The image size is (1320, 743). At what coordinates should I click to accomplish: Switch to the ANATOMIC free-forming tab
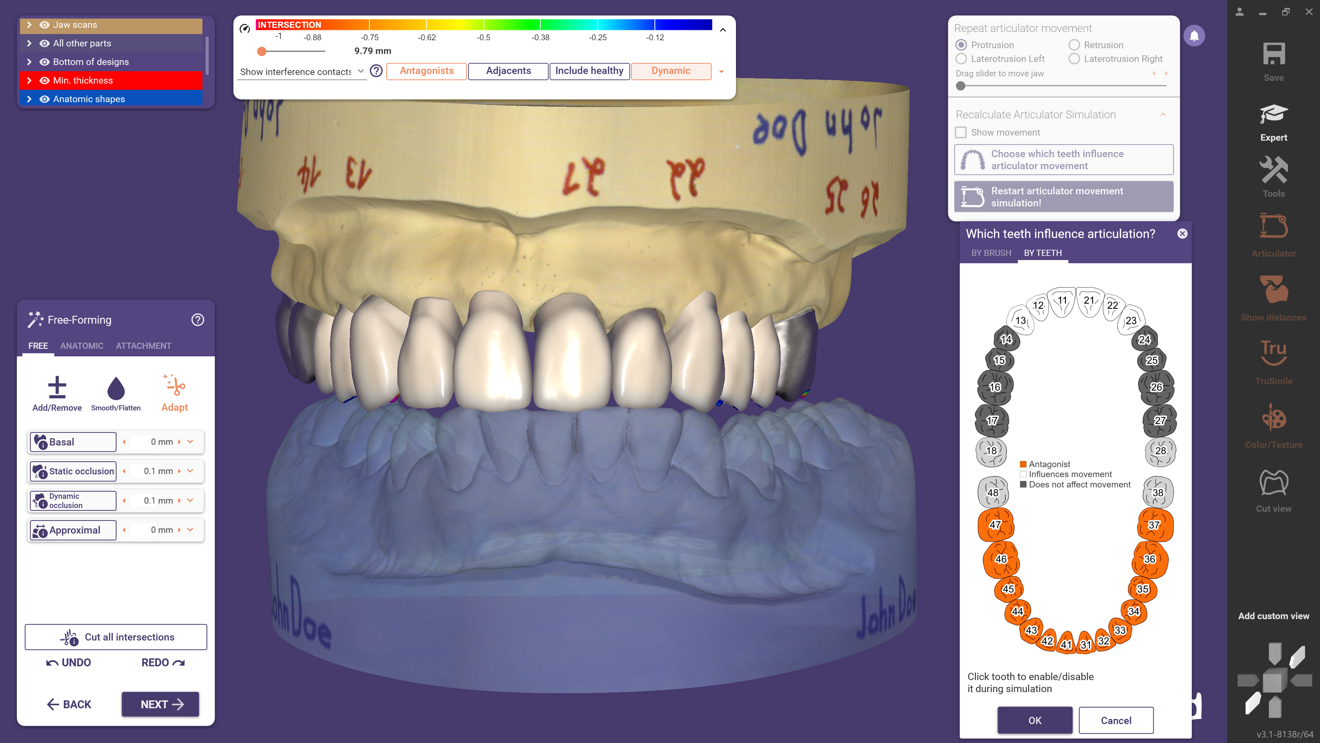click(x=82, y=346)
